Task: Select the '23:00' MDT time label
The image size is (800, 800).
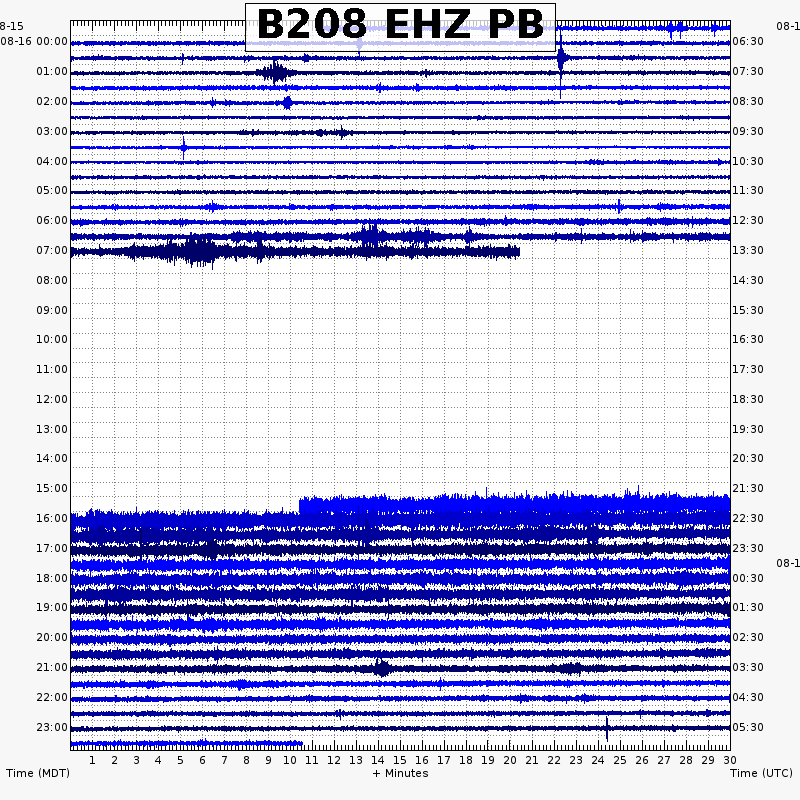Action: coord(52,728)
